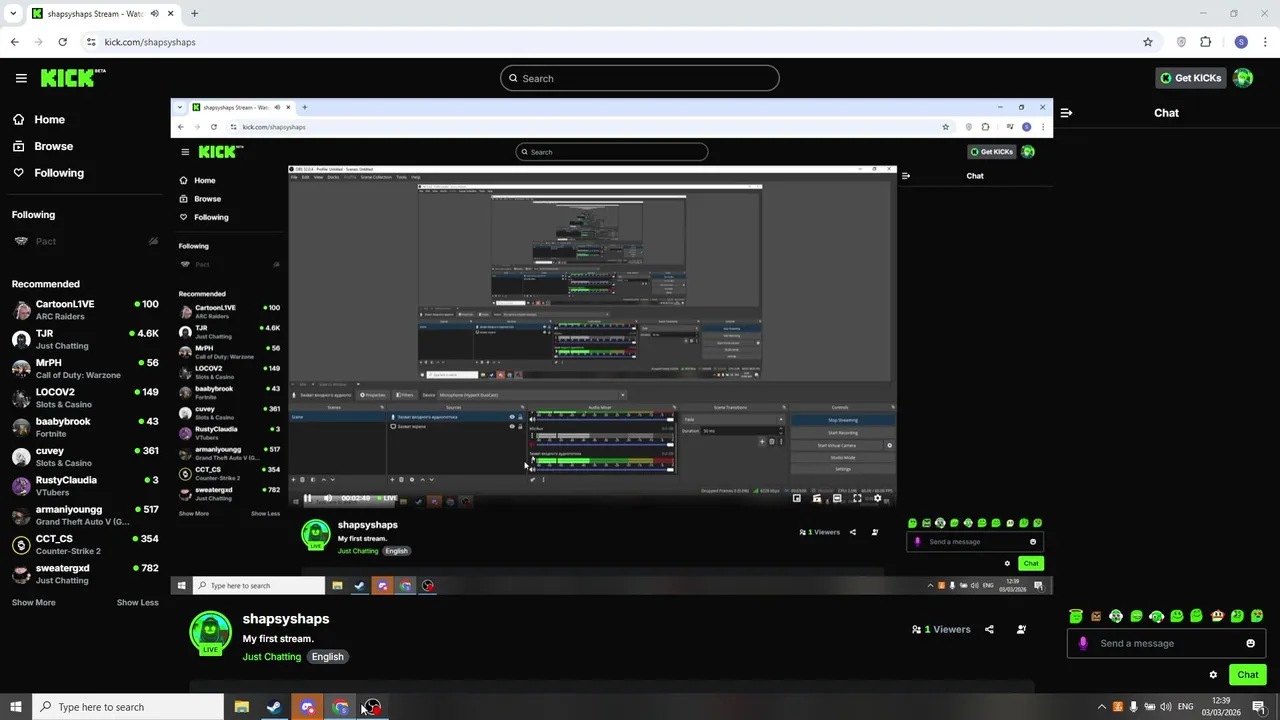Bookmark this page with star icon
This screenshot has height=720, width=1280.
click(x=1148, y=42)
